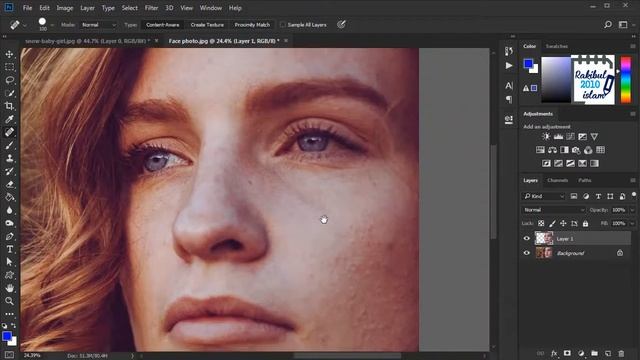Select the Hand tool
This screenshot has width=640, height=360.
click(x=9, y=288)
